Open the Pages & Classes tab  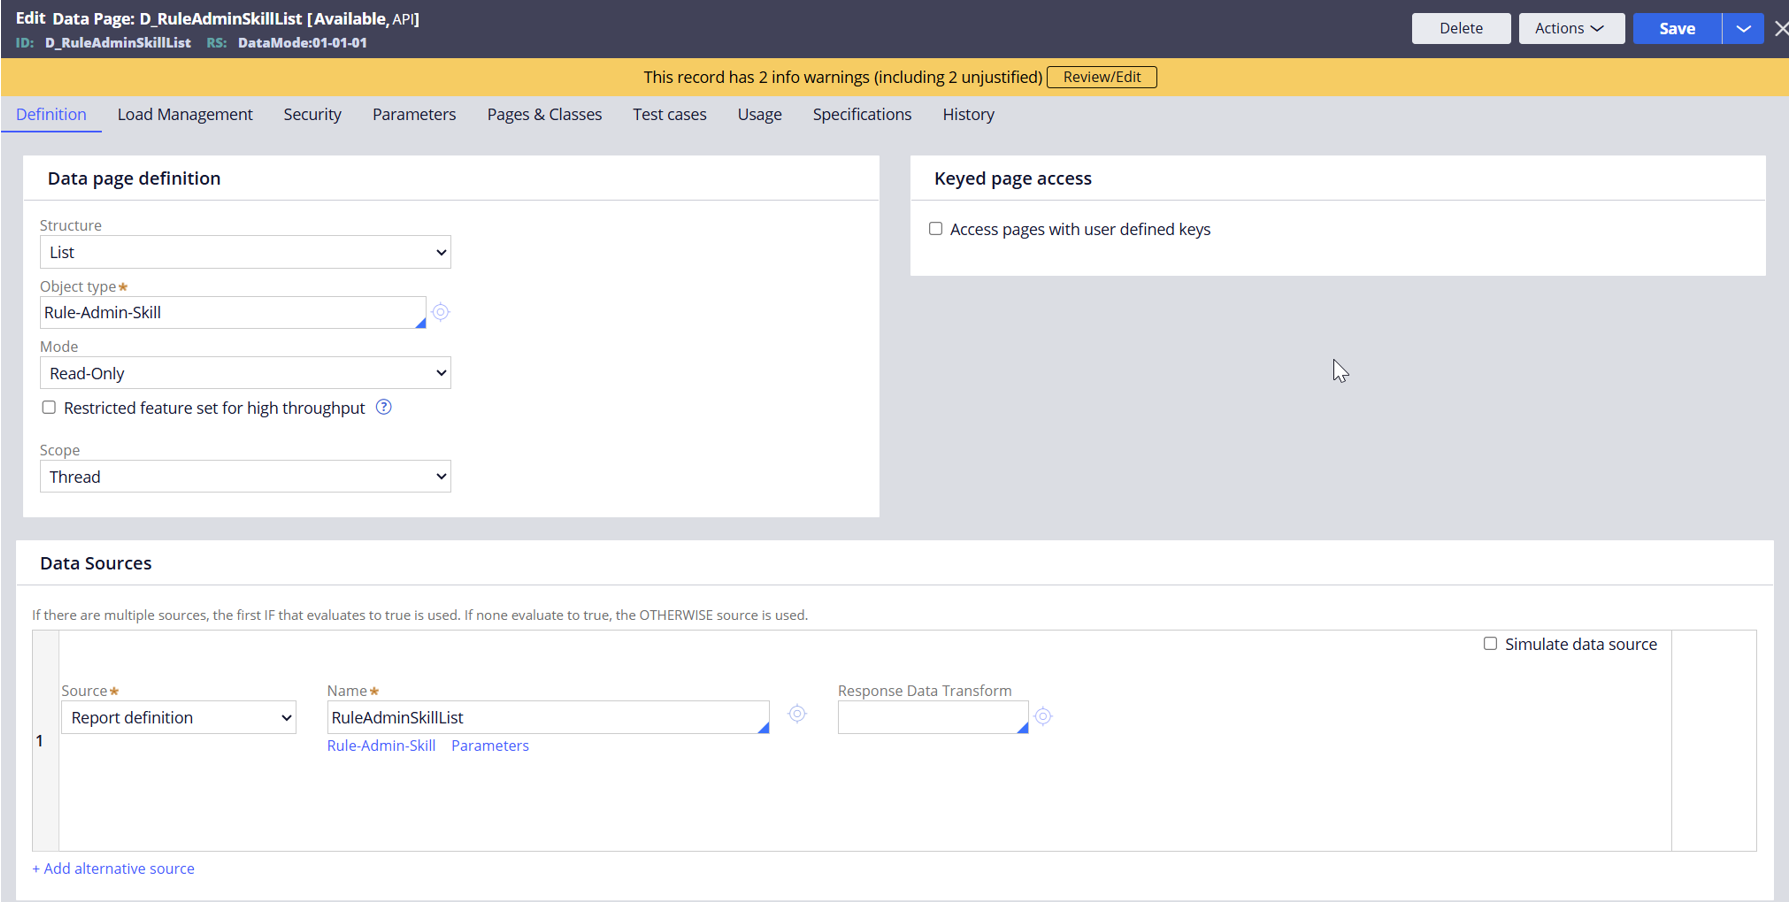(x=544, y=114)
